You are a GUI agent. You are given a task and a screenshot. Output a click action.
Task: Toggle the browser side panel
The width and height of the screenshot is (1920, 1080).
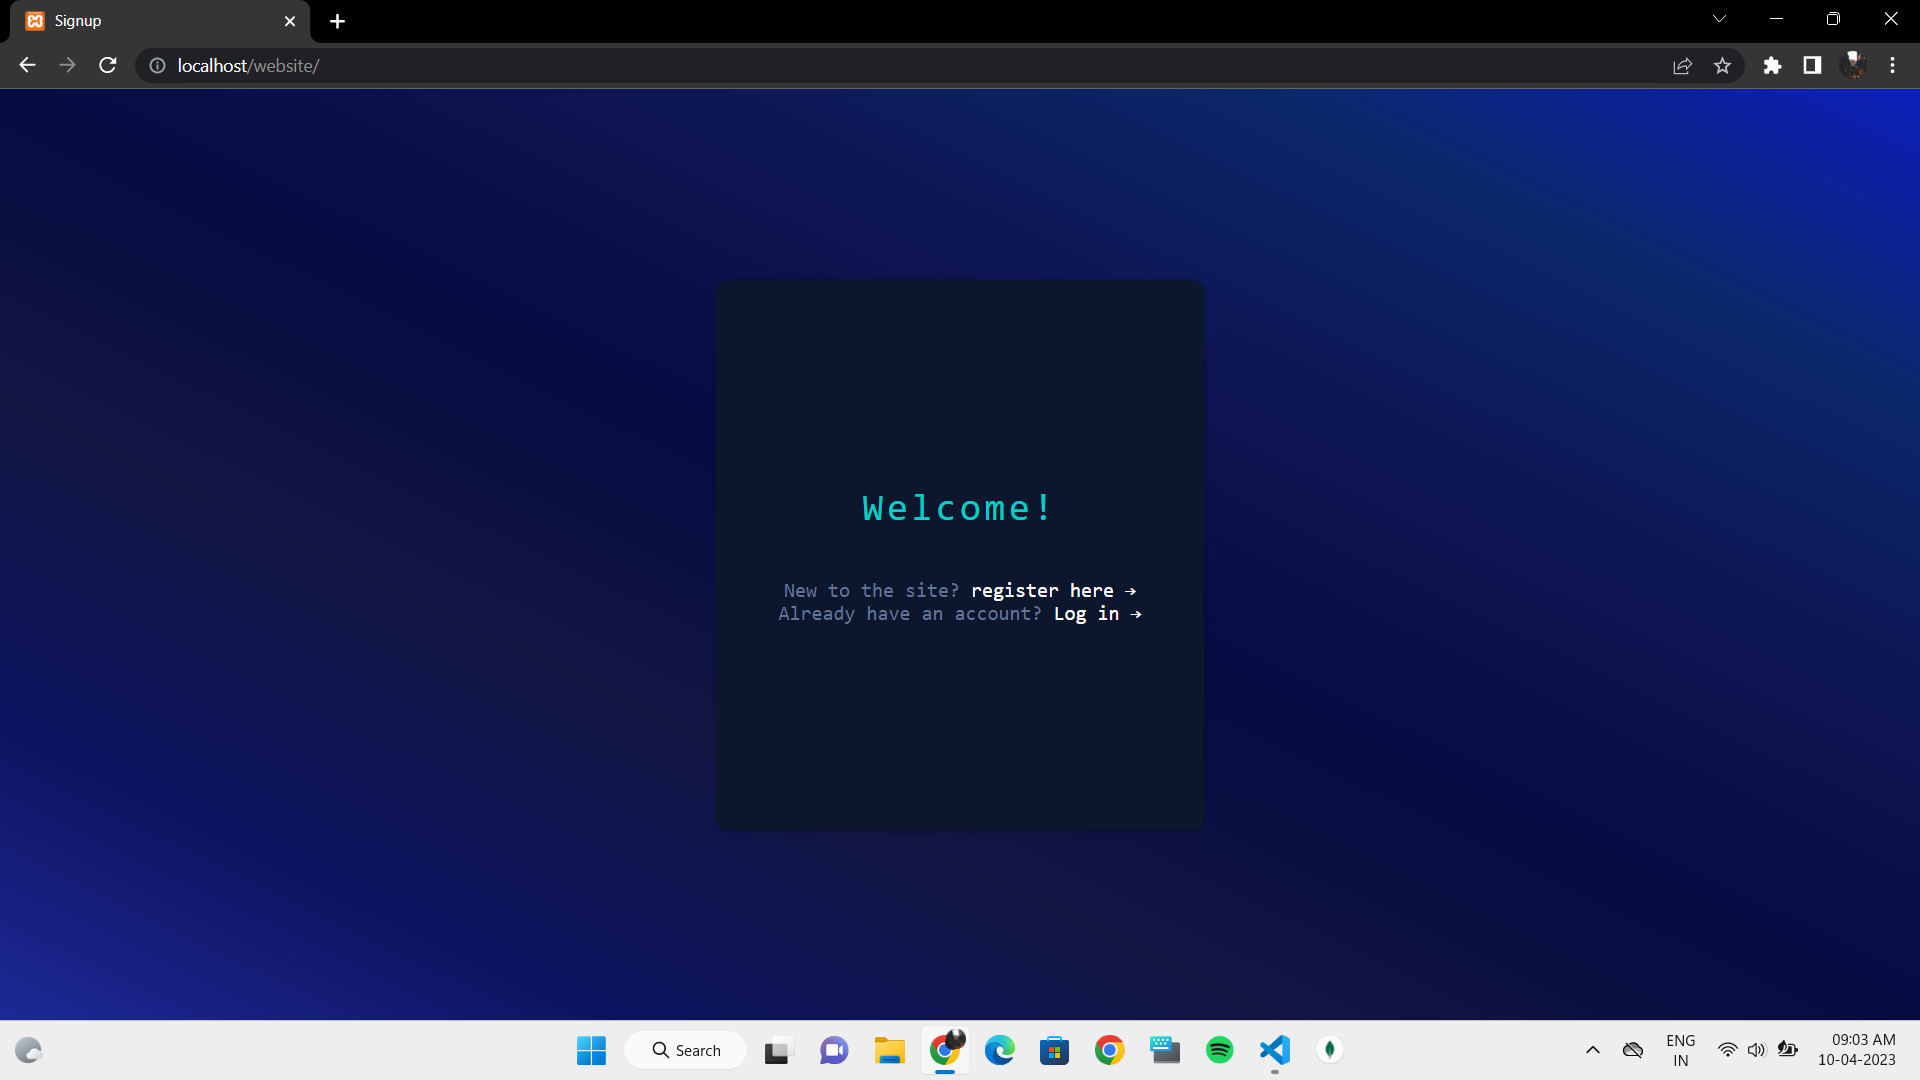click(x=1812, y=65)
